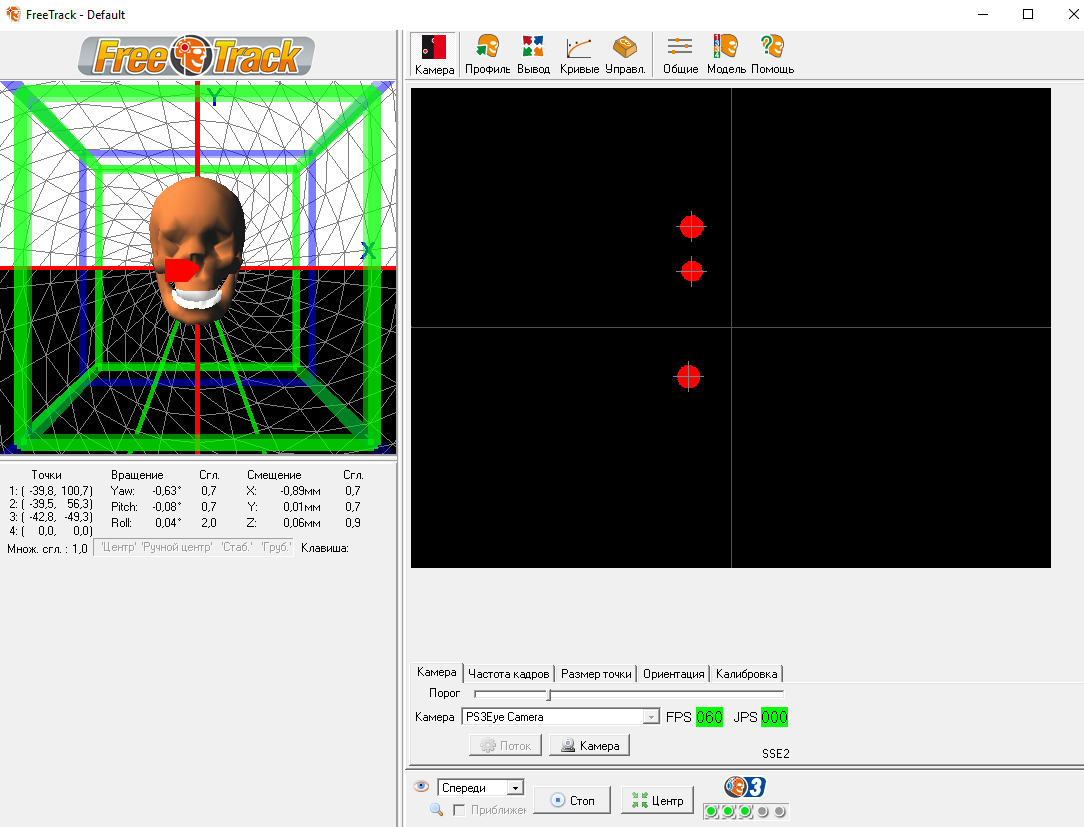Click the bottom red tracked point
The height and width of the screenshot is (827, 1084).
689,377
